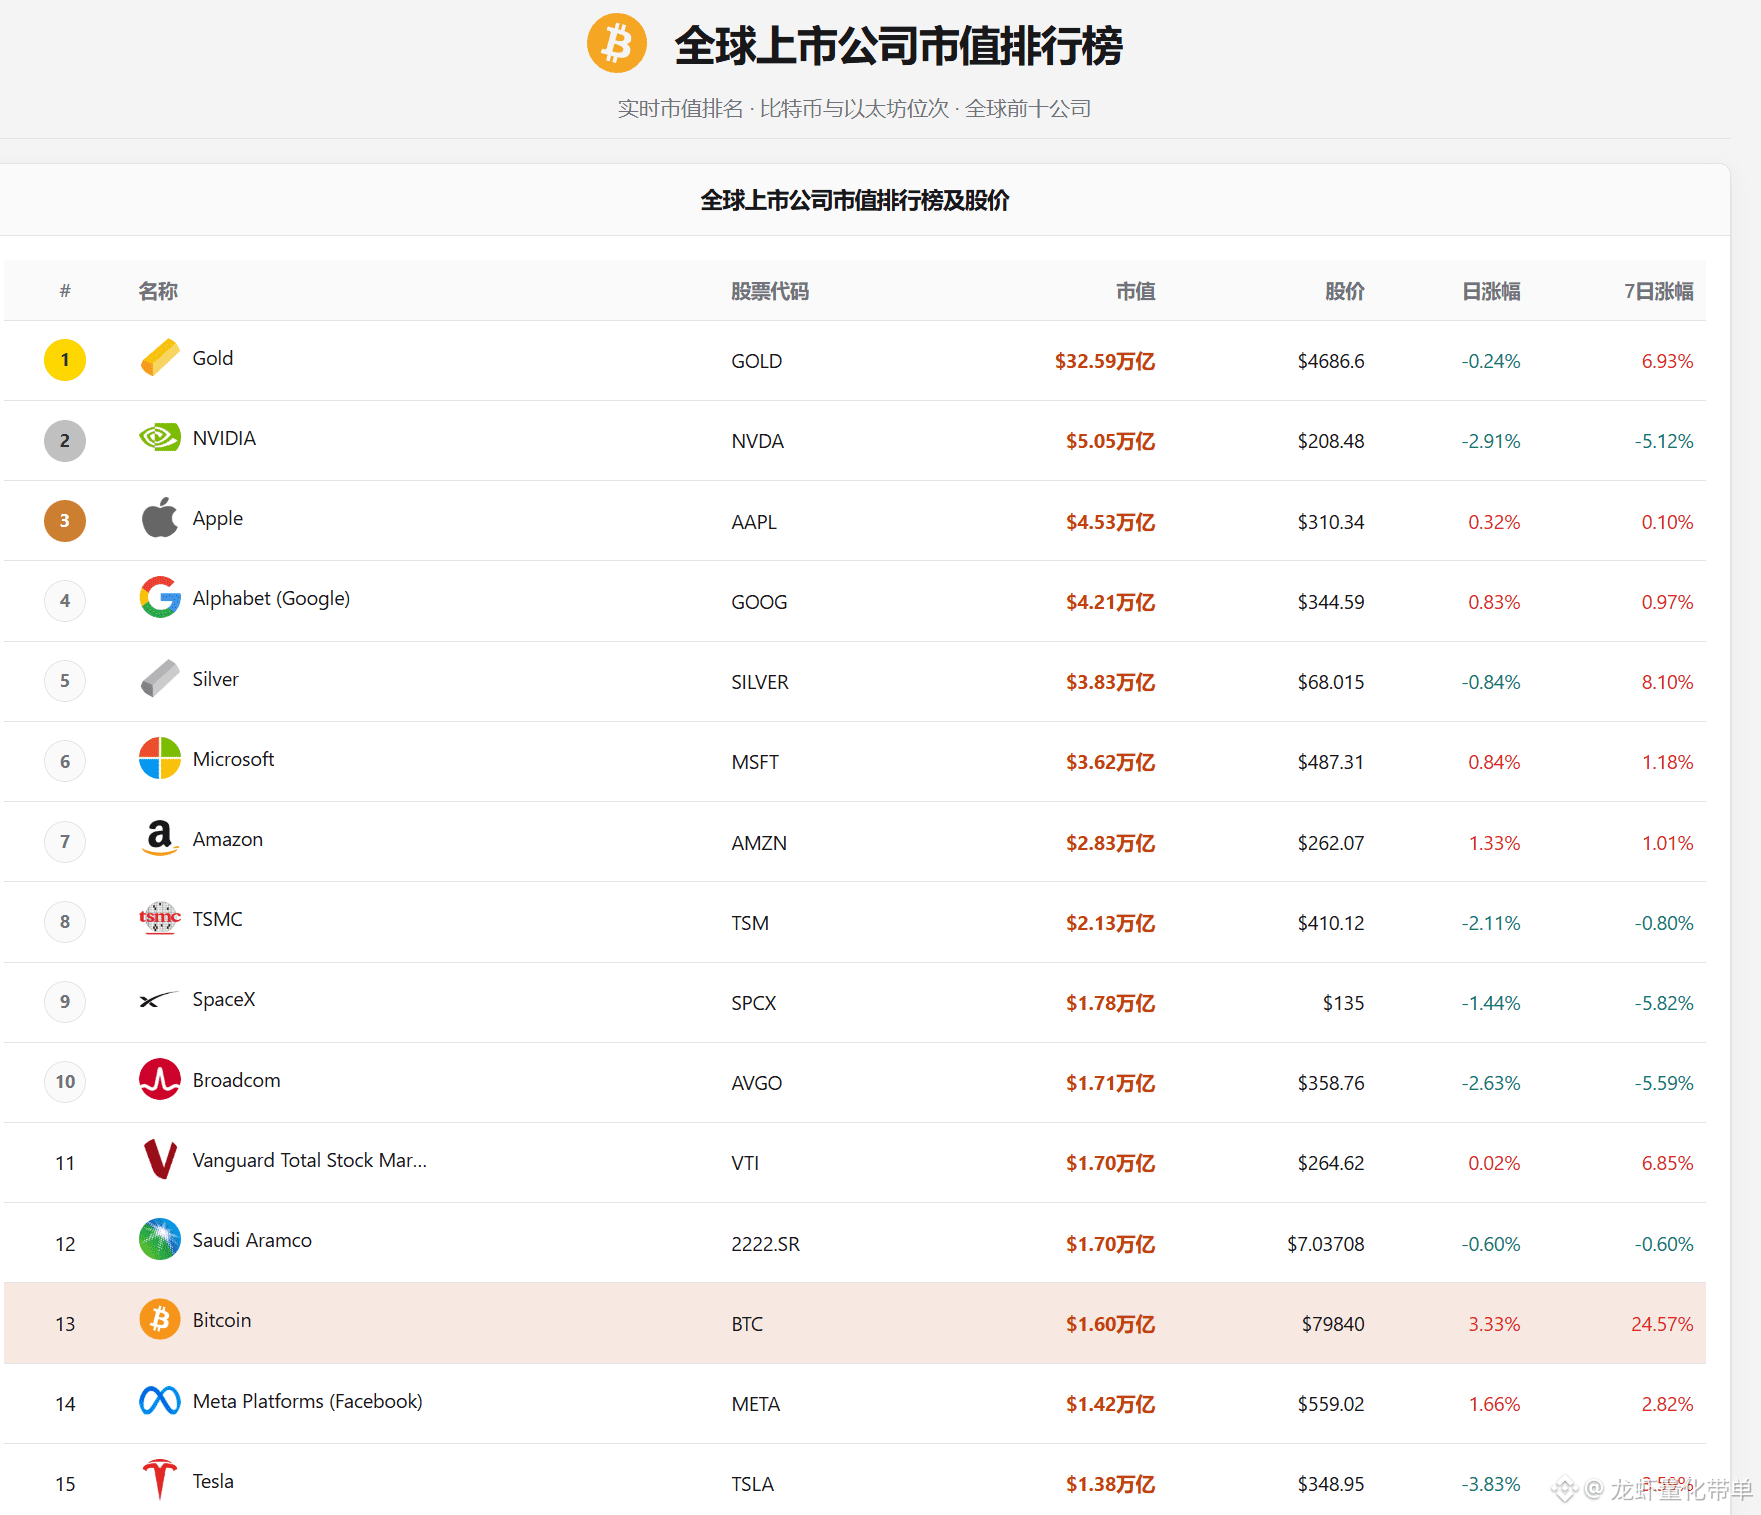Screen dimensions: 1761x1515
Task: Click the rank 10 badge
Action: [65, 1082]
